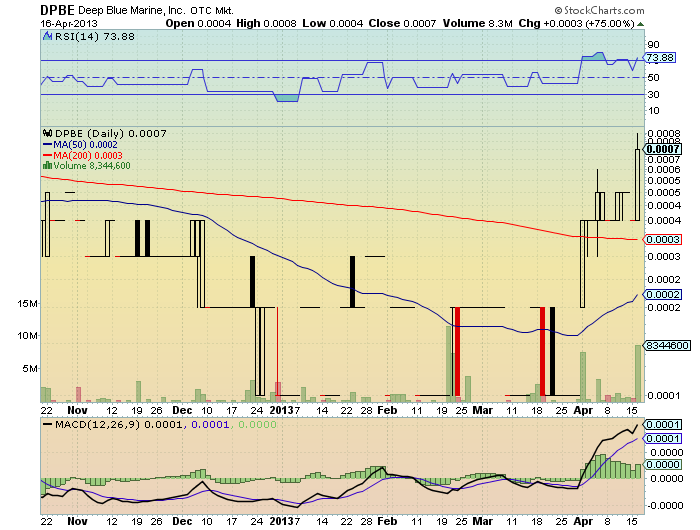Image resolution: width=700 pixels, height=530 pixels.
Task: Click the StockCharts.com copyright text
Action: coord(599,10)
